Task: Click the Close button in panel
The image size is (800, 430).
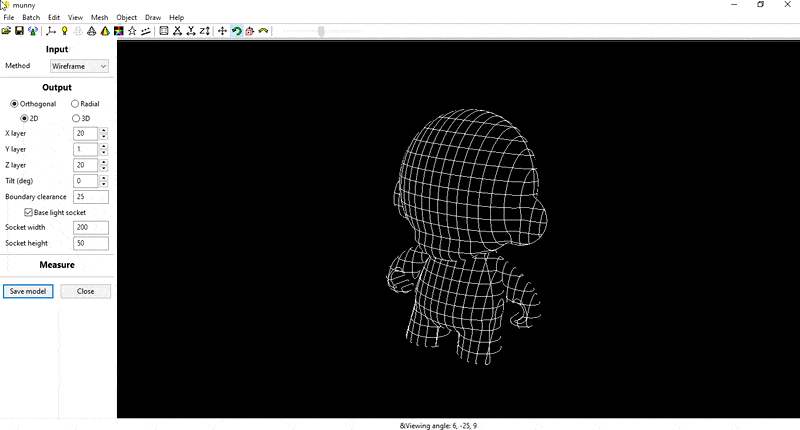Action: pos(85,291)
